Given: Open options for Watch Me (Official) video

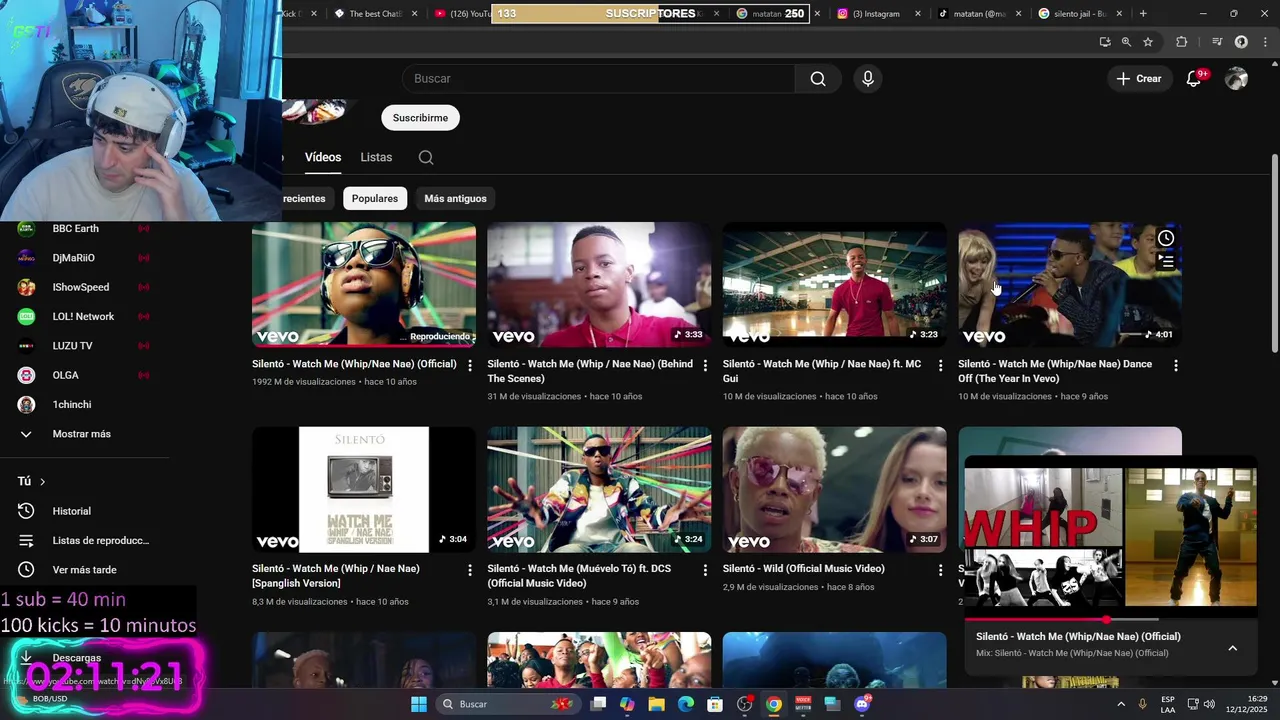Looking at the screenshot, I should pos(470,366).
